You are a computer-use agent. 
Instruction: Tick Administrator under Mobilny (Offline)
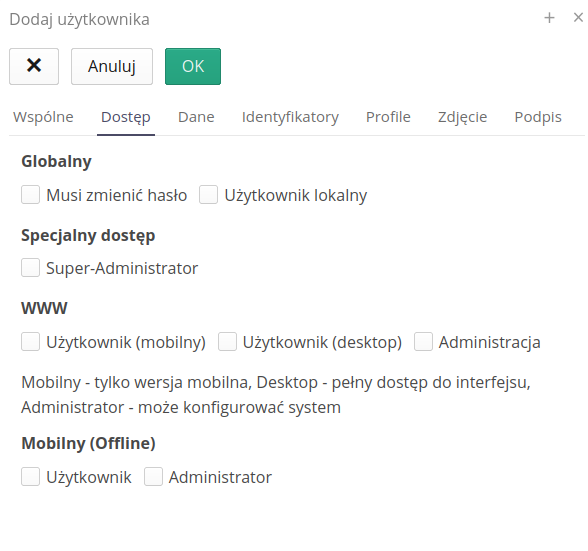153,477
